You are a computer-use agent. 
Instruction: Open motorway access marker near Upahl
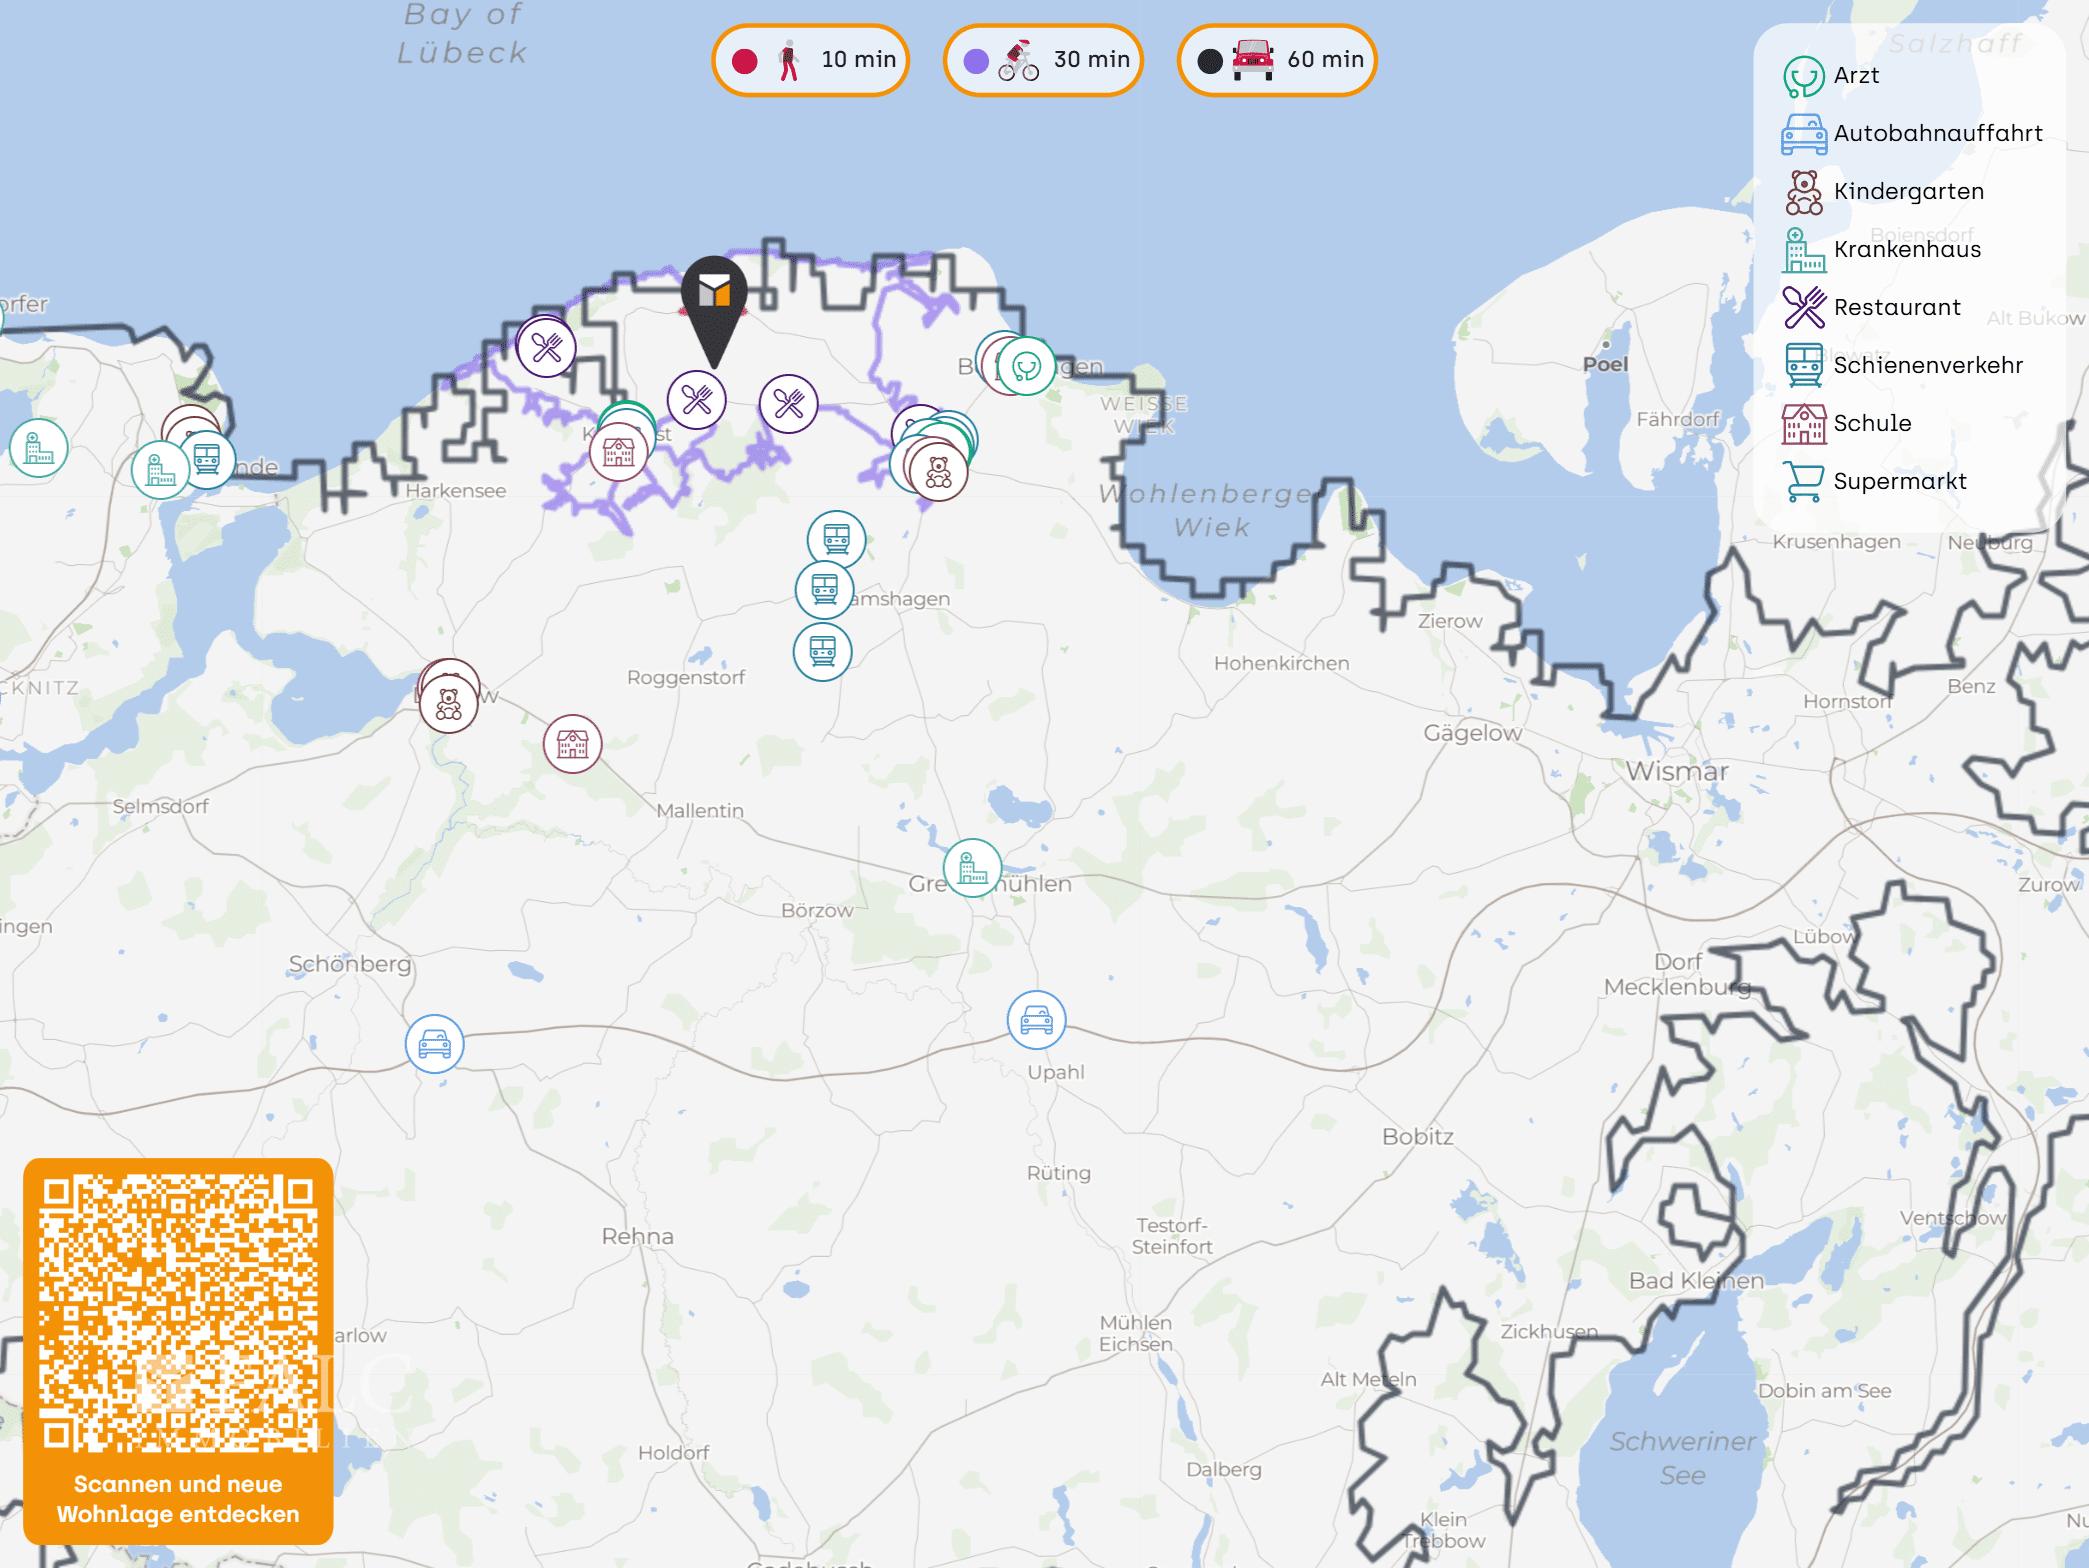[1037, 1020]
